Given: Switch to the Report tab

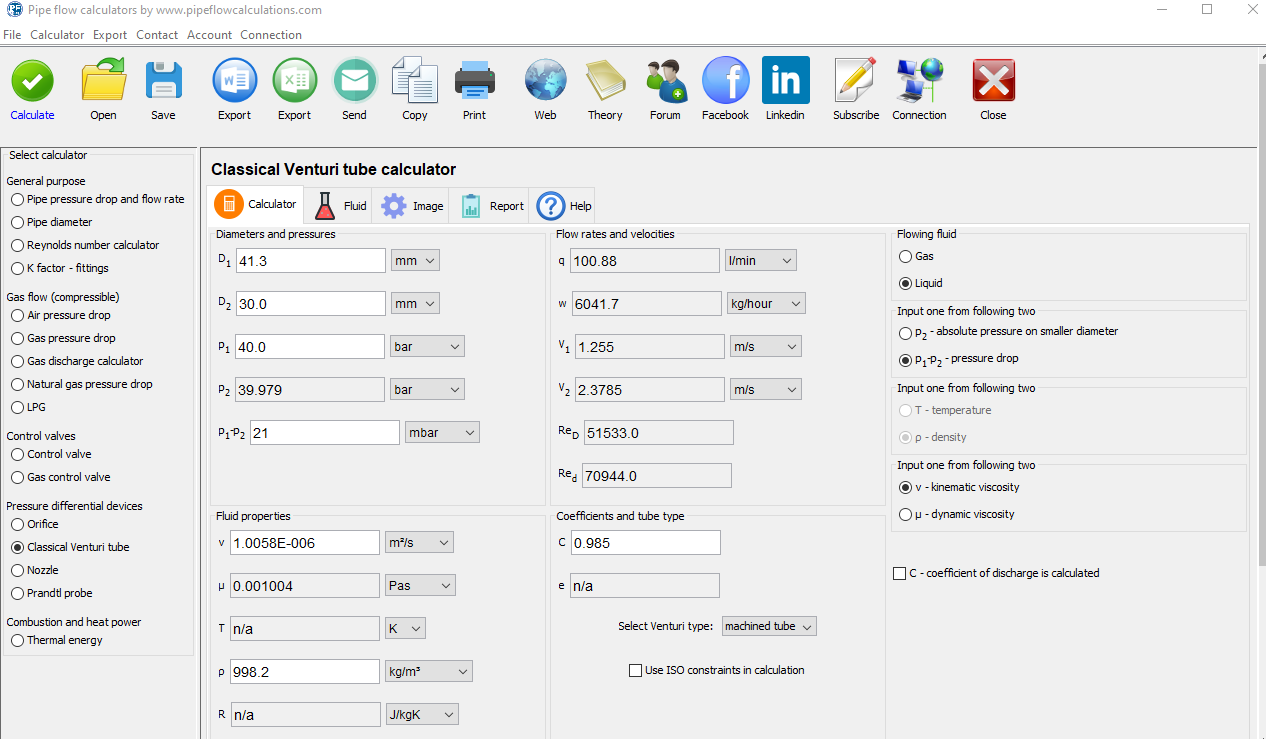Looking at the screenshot, I should 492,206.
